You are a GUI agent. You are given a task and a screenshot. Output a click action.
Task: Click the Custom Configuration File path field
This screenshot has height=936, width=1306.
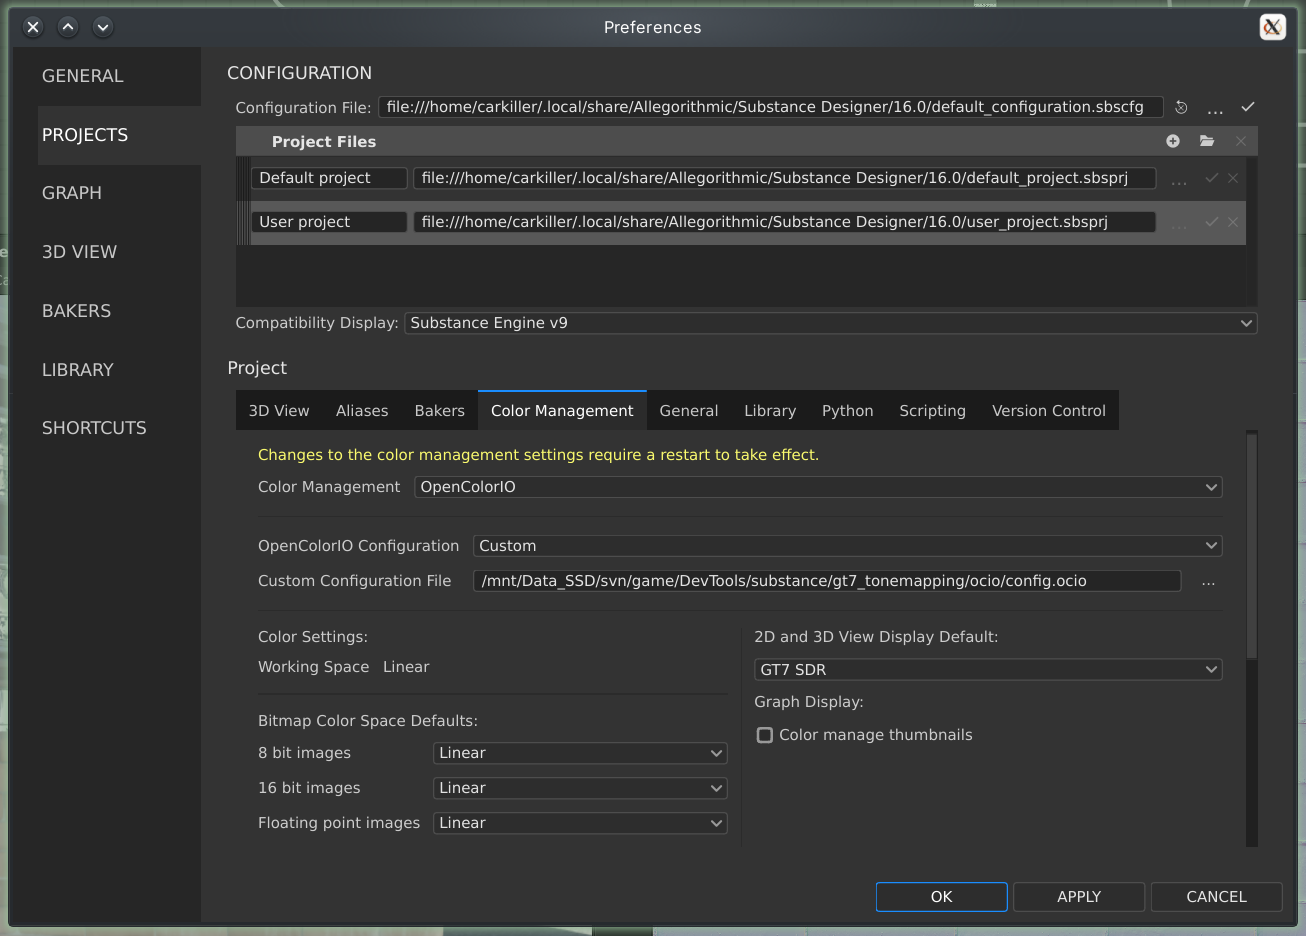[827, 581]
